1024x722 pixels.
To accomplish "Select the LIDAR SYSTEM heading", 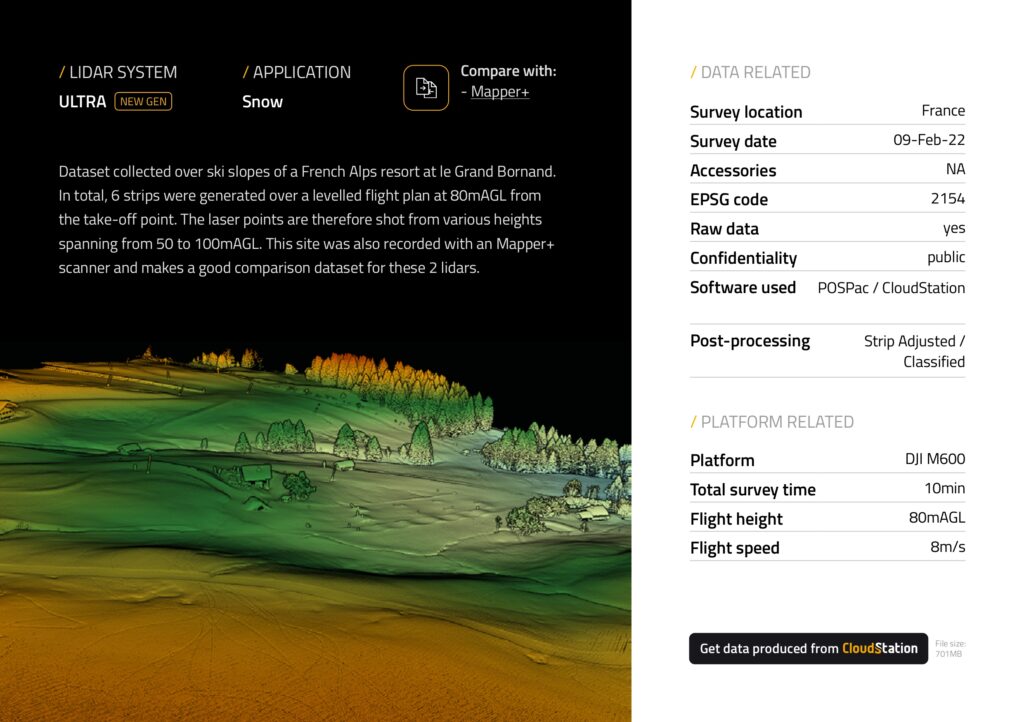I will point(118,72).
